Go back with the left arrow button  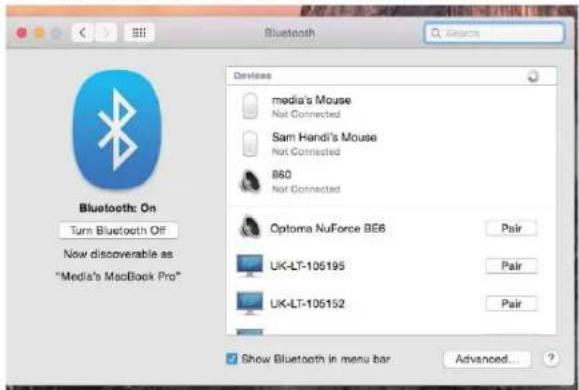pos(82,33)
